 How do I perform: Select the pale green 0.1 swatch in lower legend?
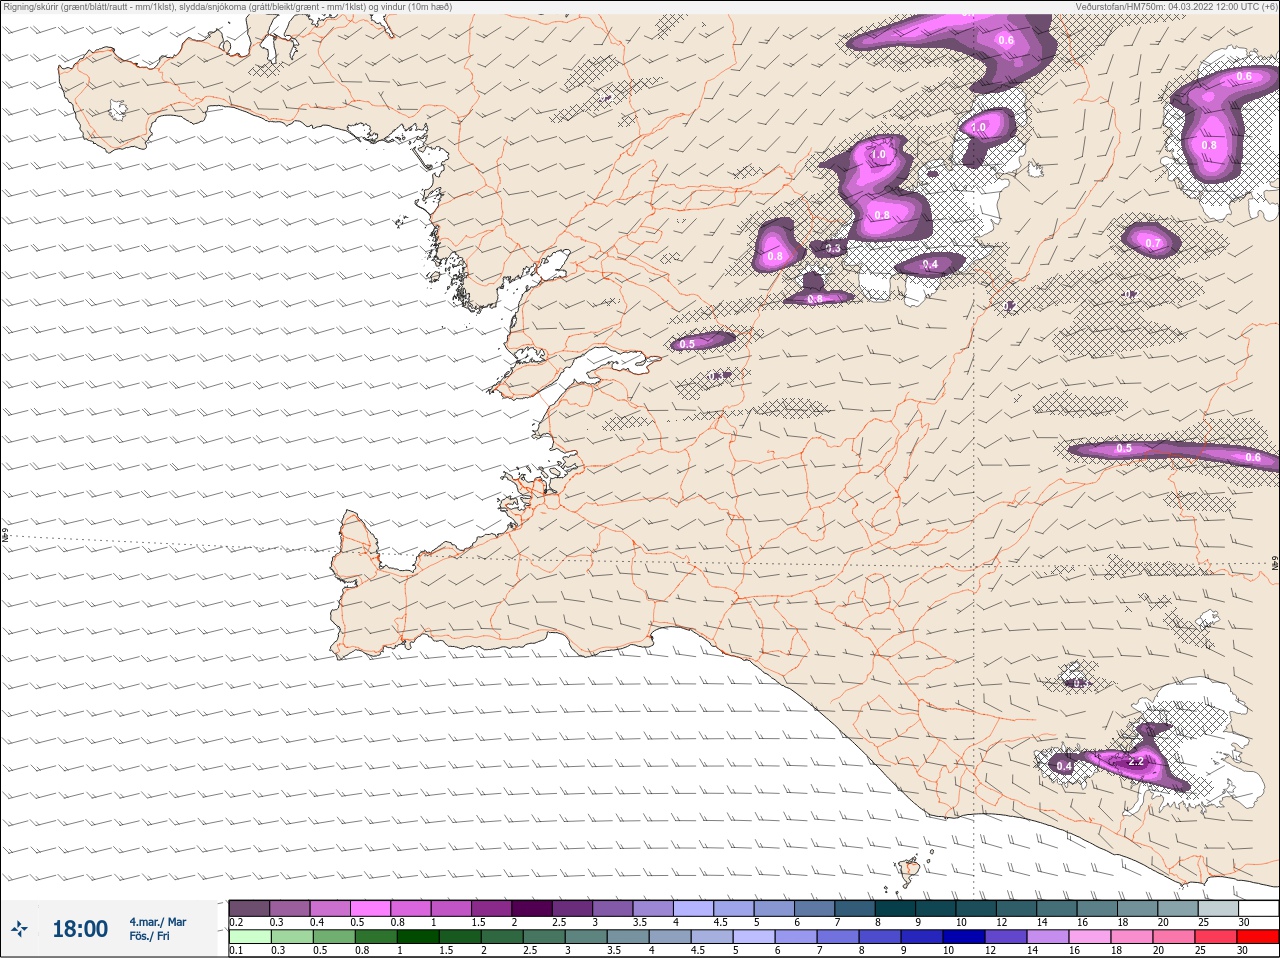click(250, 937)
